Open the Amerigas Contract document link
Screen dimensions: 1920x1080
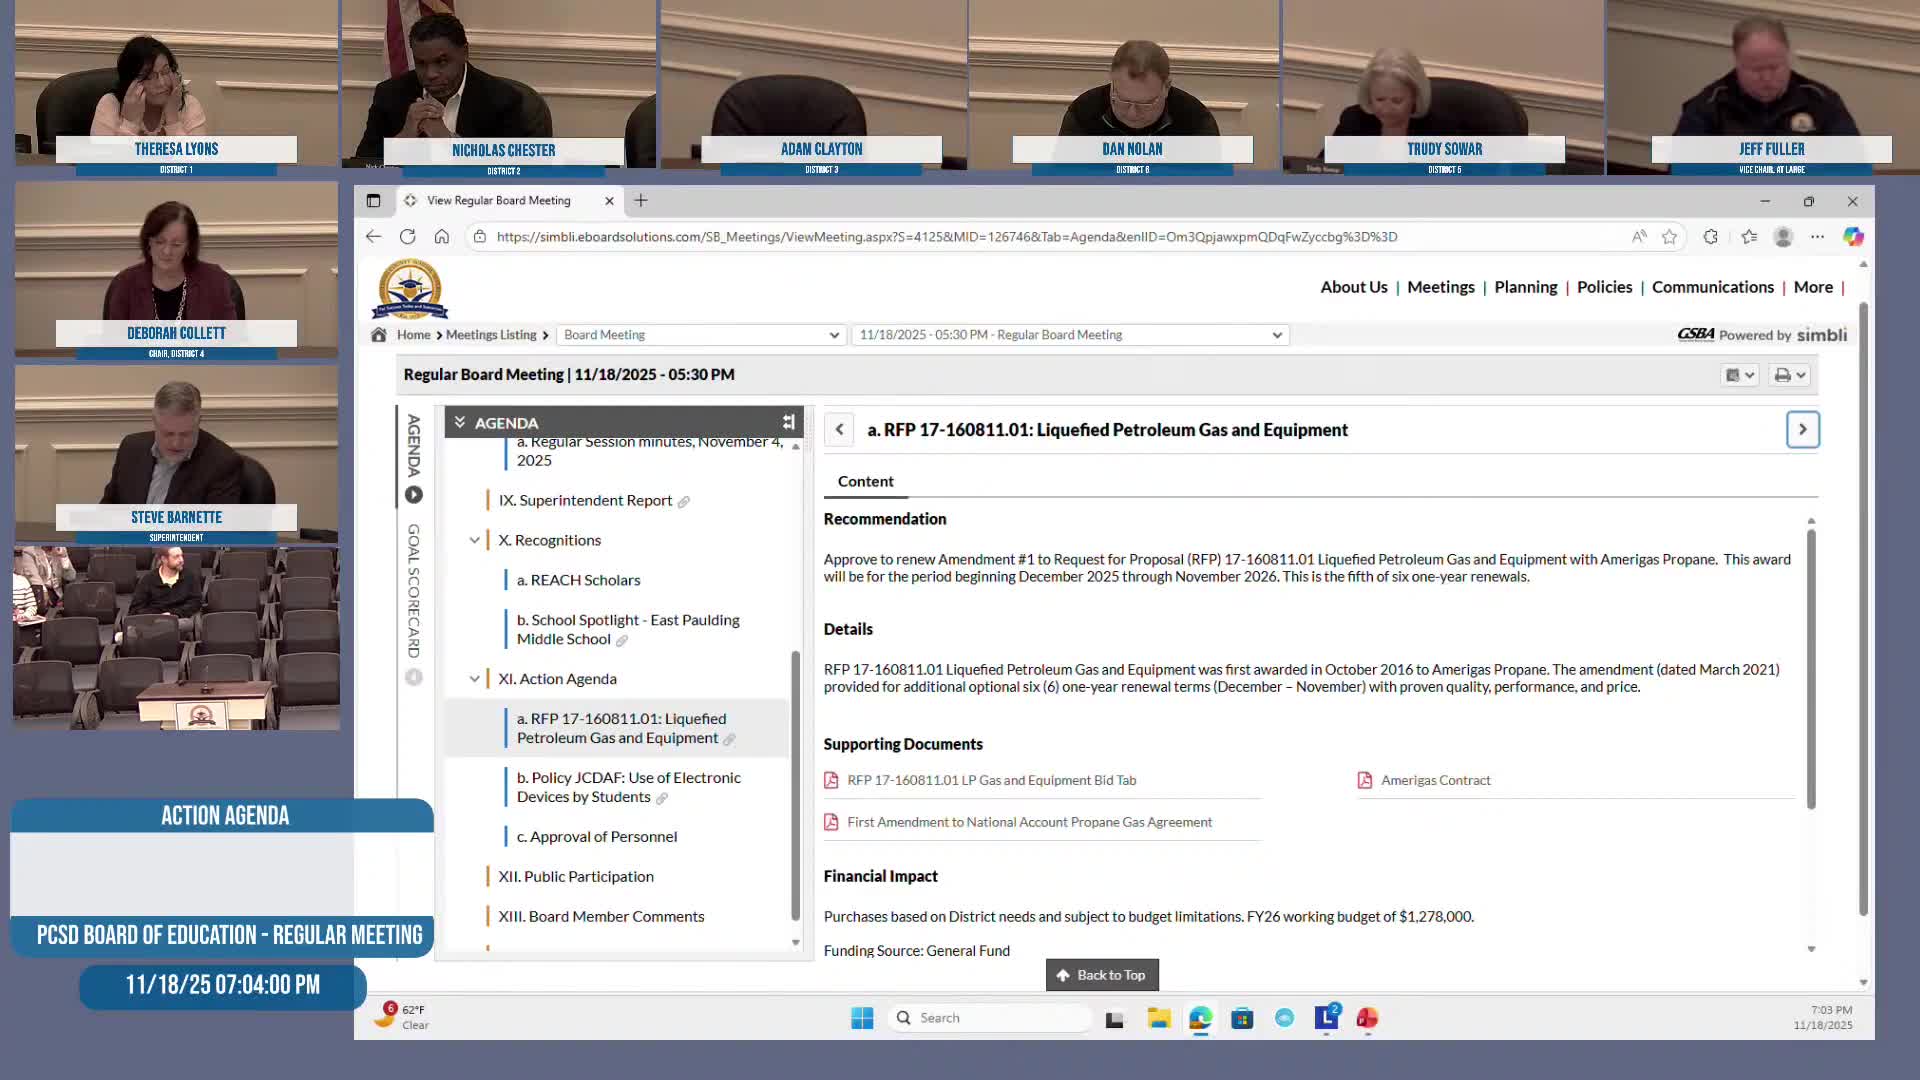click(x=1435, y=780)
